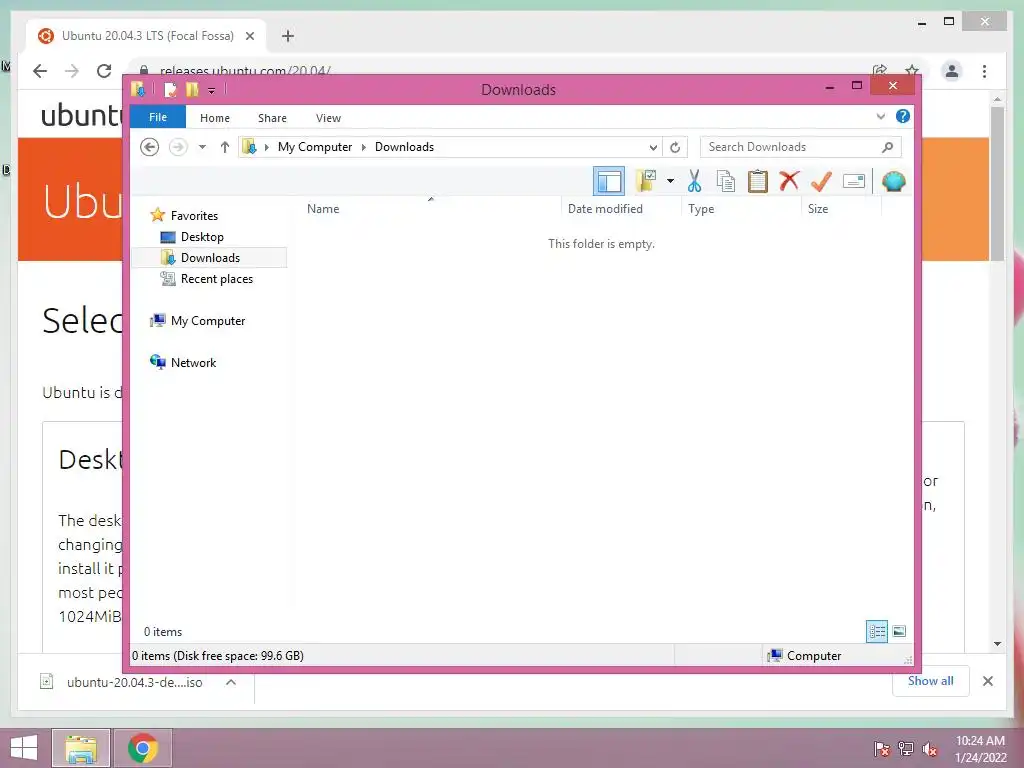Open options arrow for downloaded ubuntu iso
The width and height of the screenshot is (1024, 768).
click(231, 682)
